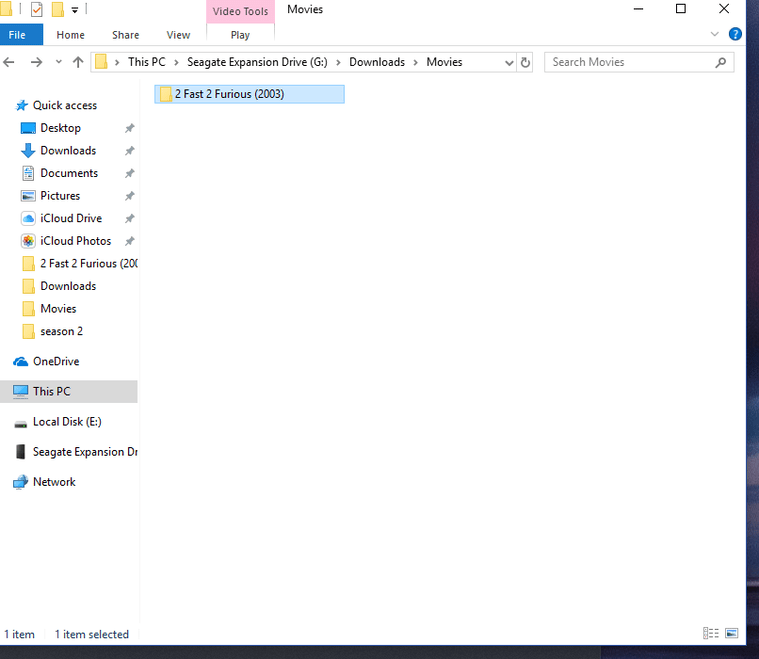Click the Properties checkmark icon in title bar

(37, 9)
